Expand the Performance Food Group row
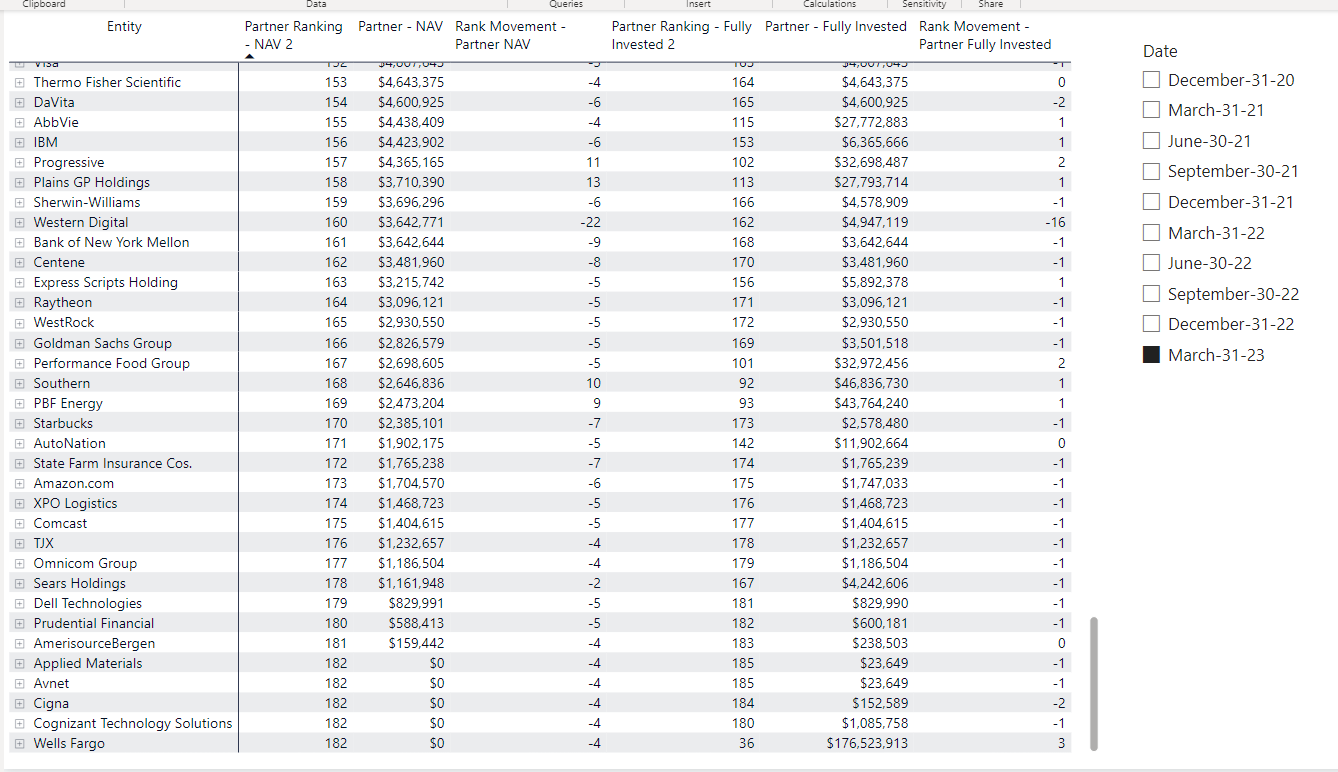The height and width of the screenshot is (772, 1338). click(x=19, y=363)
